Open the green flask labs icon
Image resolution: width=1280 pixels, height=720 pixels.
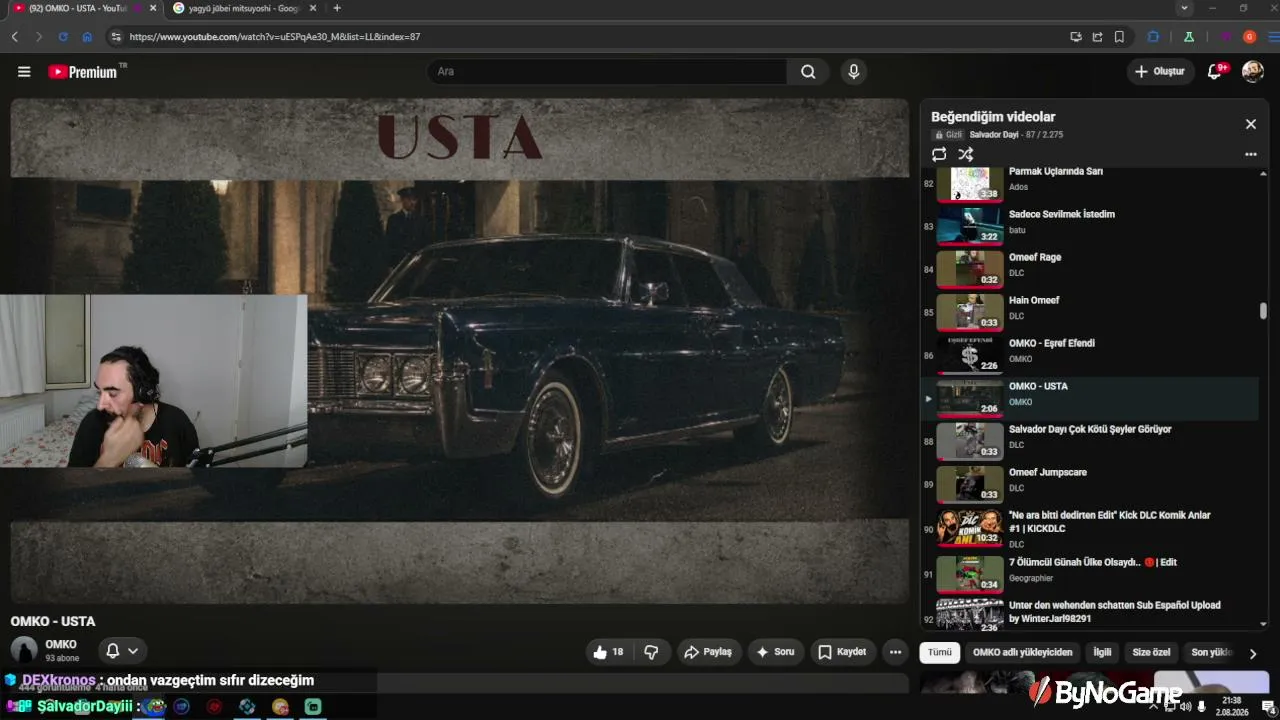click(x=1189, y=37)
